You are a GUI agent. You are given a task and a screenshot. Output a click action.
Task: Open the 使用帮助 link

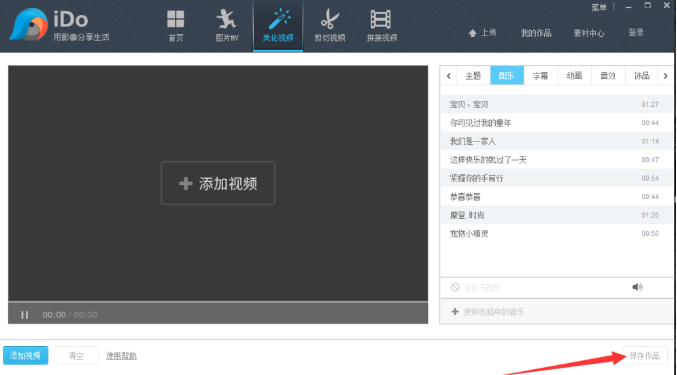(121, 356)
